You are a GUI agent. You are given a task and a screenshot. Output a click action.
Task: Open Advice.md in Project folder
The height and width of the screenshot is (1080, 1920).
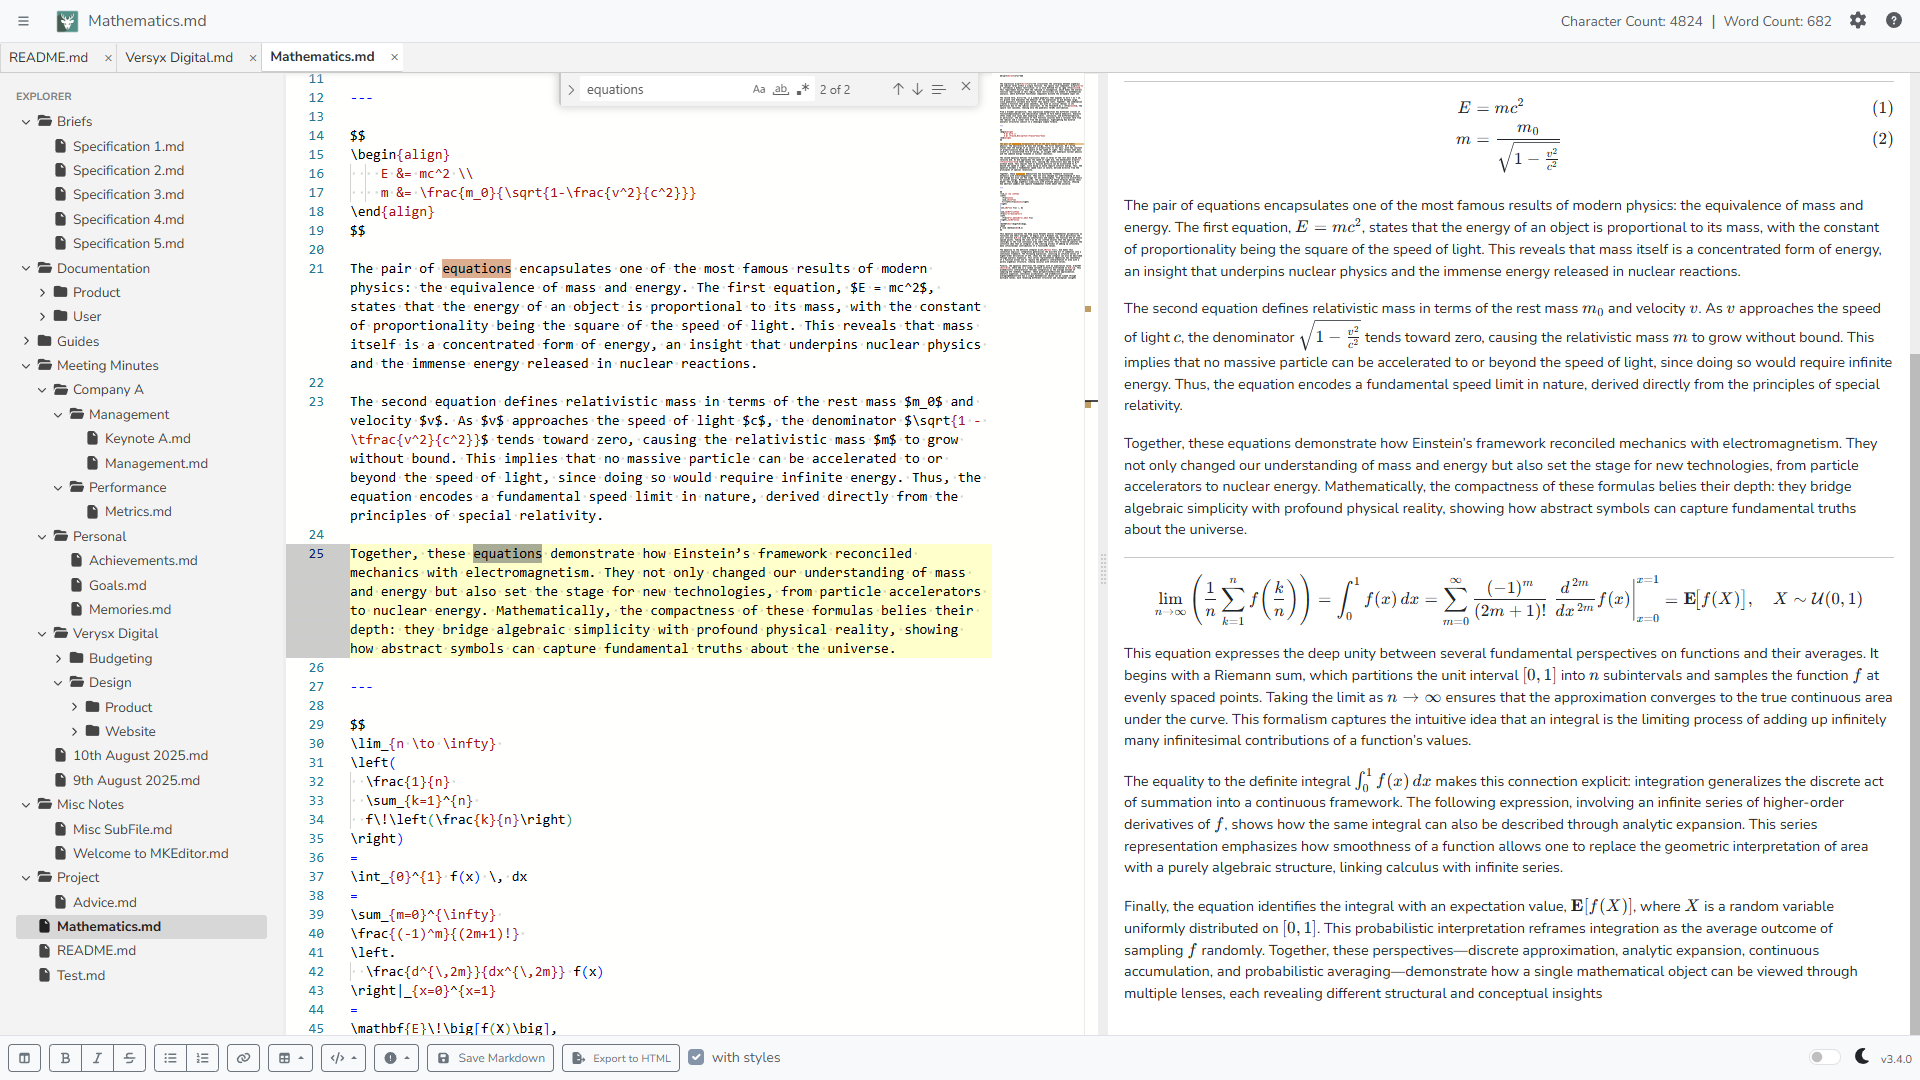tap(104, 903)
